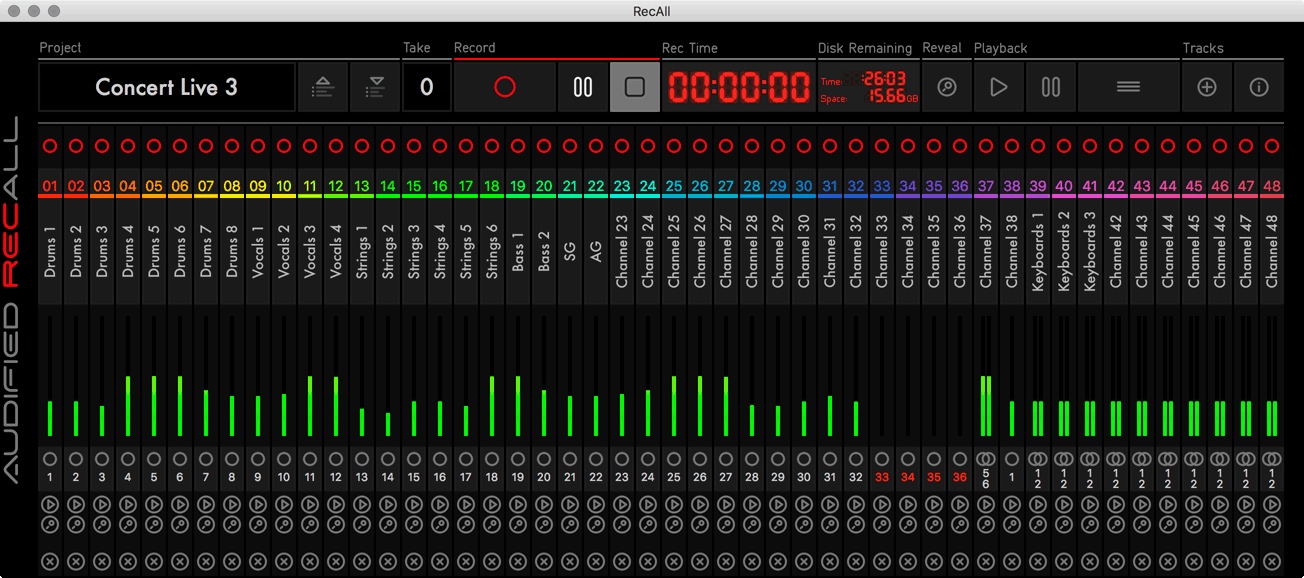Click the Keyboards 3 track name
Image resolution: width=1304 pixels, height=578 pixels.
(1089, 250)
